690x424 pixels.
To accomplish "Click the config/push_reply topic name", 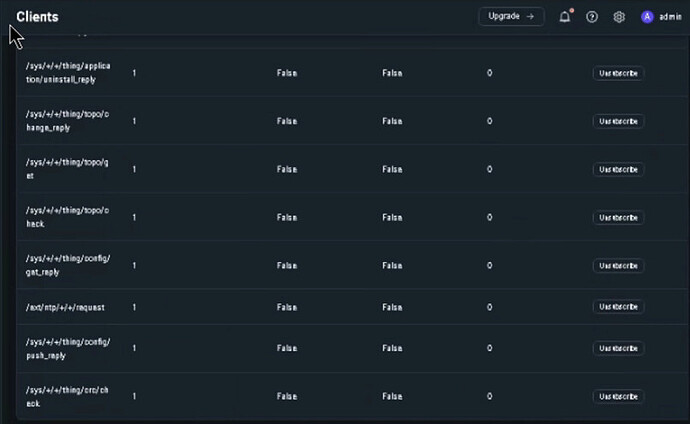I will 67,348.
